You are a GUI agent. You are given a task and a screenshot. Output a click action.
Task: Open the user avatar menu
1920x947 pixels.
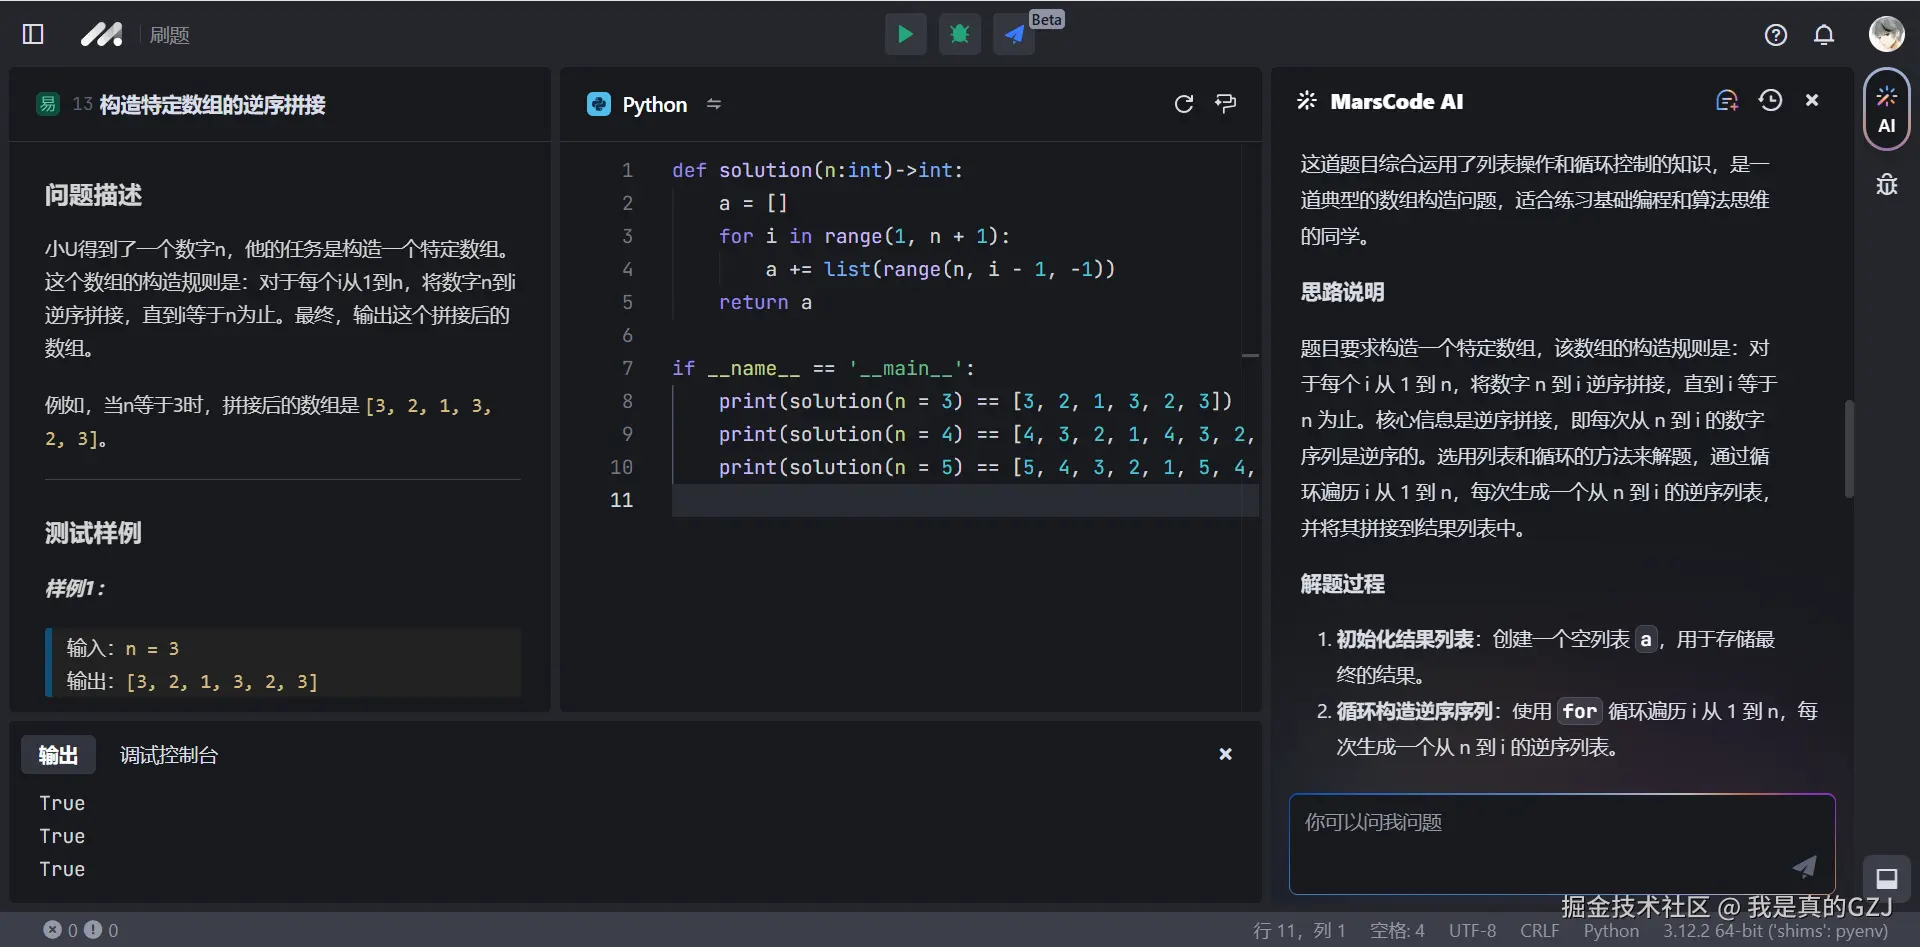point(1886,34)
